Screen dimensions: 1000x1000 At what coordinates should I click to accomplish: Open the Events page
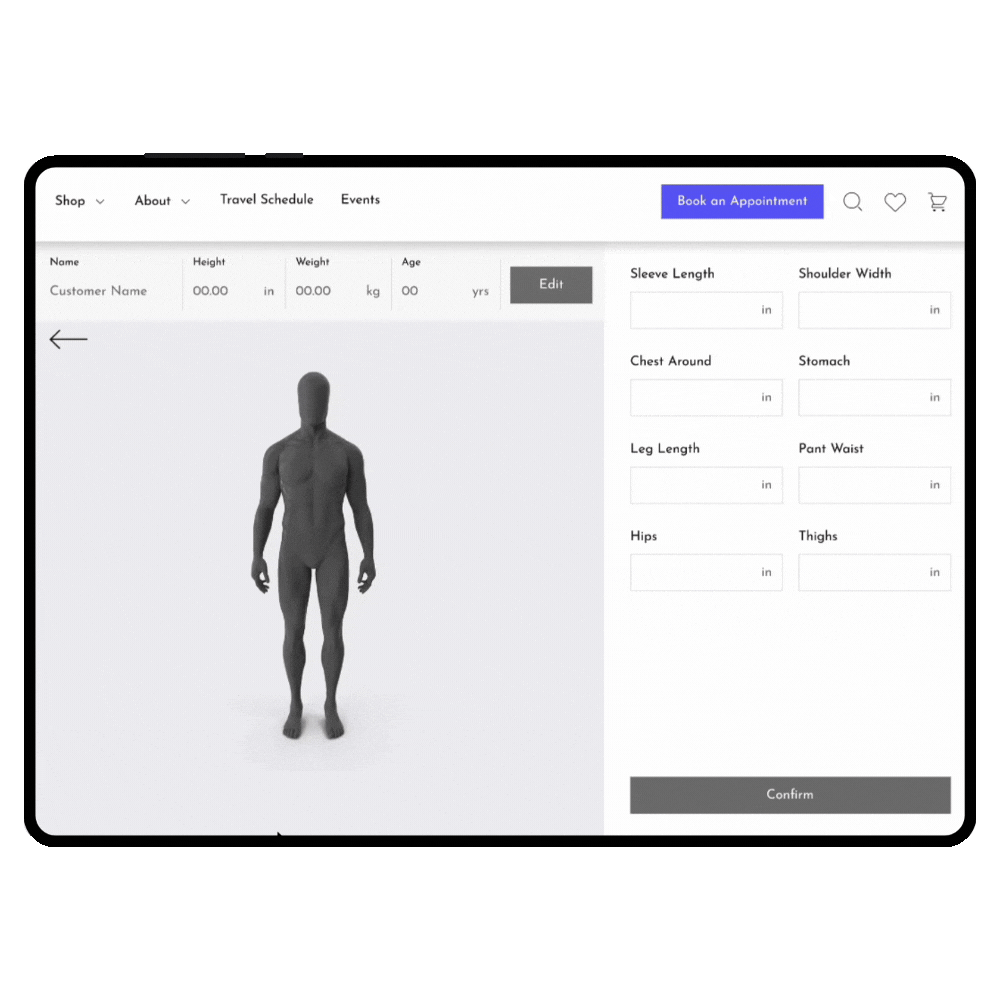tap(360, 200)
